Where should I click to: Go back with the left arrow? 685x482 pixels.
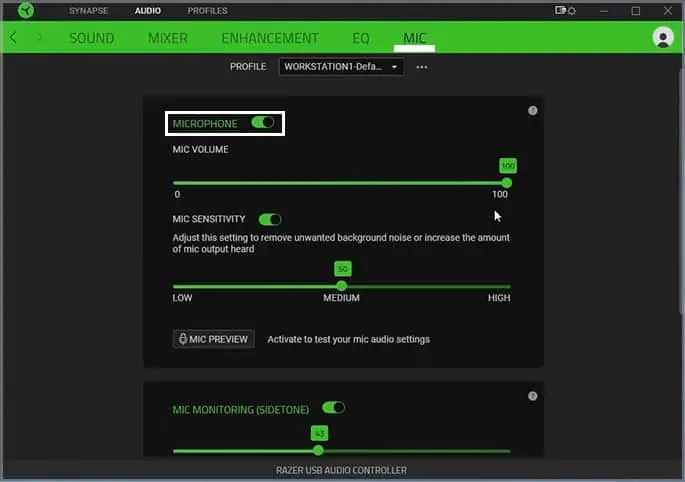click(13, 38)
